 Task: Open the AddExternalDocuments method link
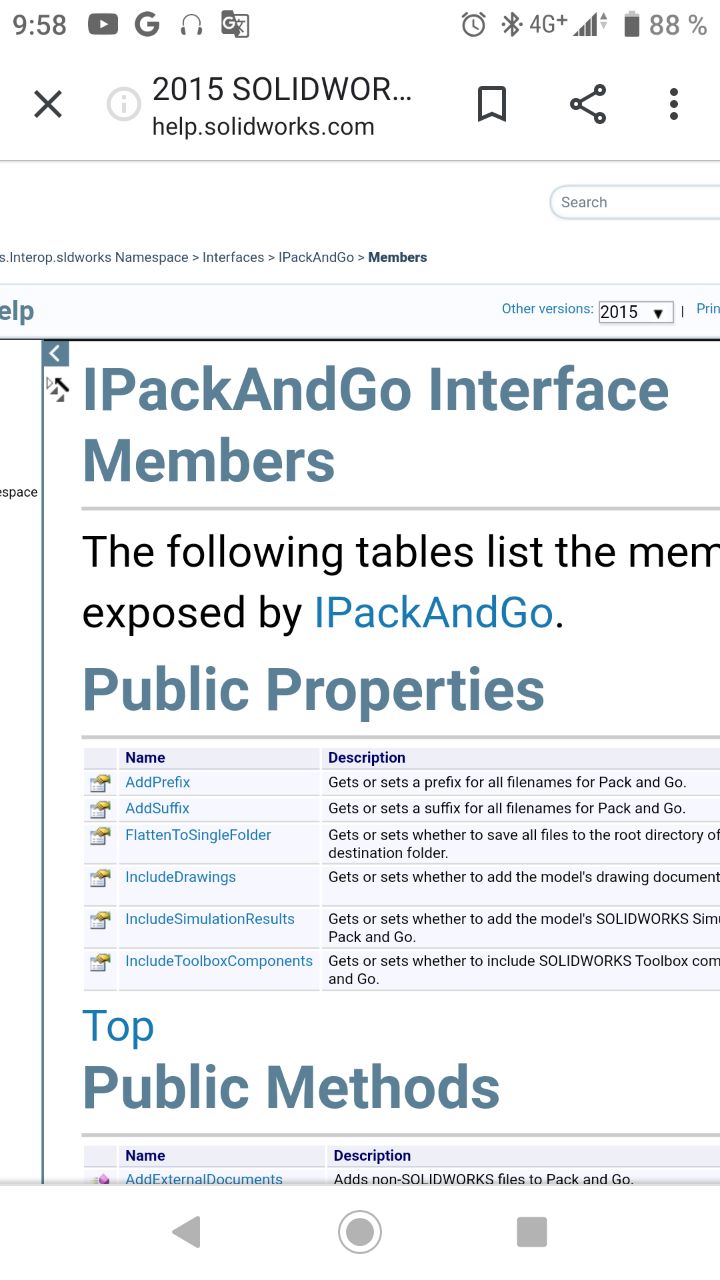(x=204, y=1179)
